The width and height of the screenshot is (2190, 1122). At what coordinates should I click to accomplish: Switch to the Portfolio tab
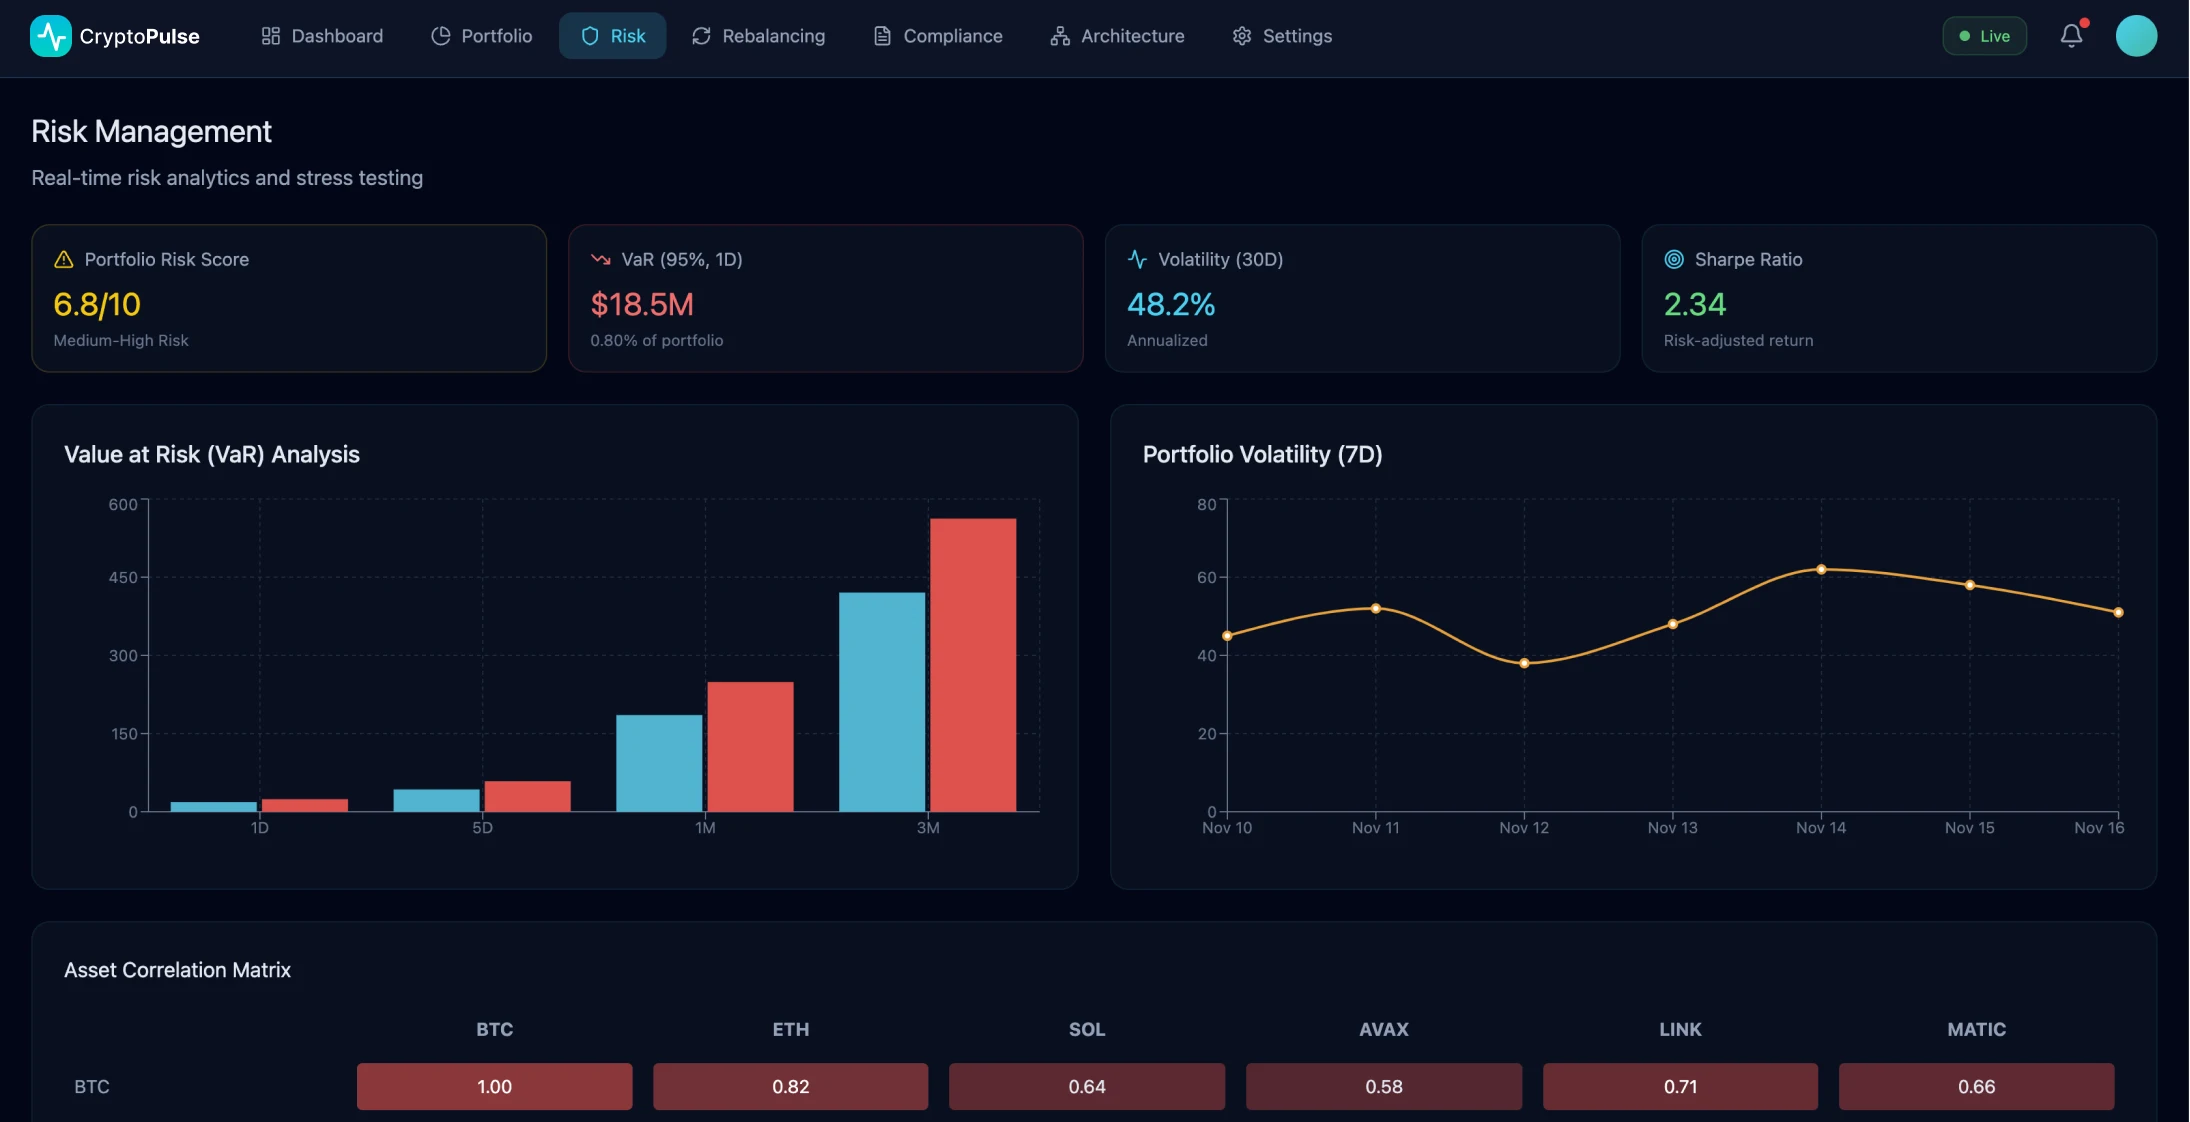(x=481, y=35)
